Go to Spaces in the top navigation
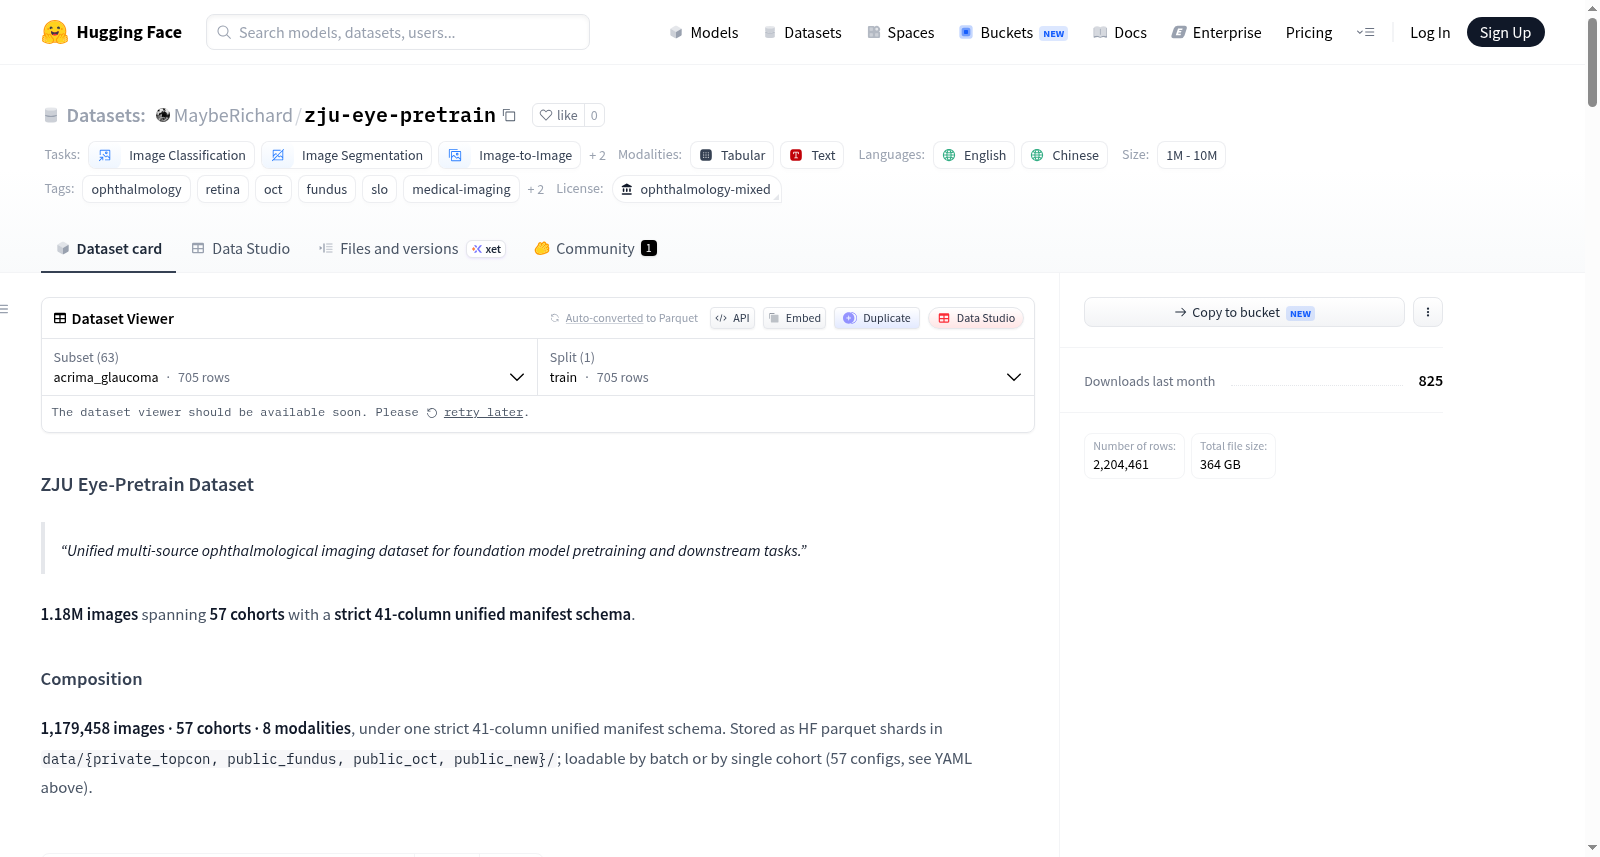The height and width of the screenshot is (857, 1600). [901, 32]
